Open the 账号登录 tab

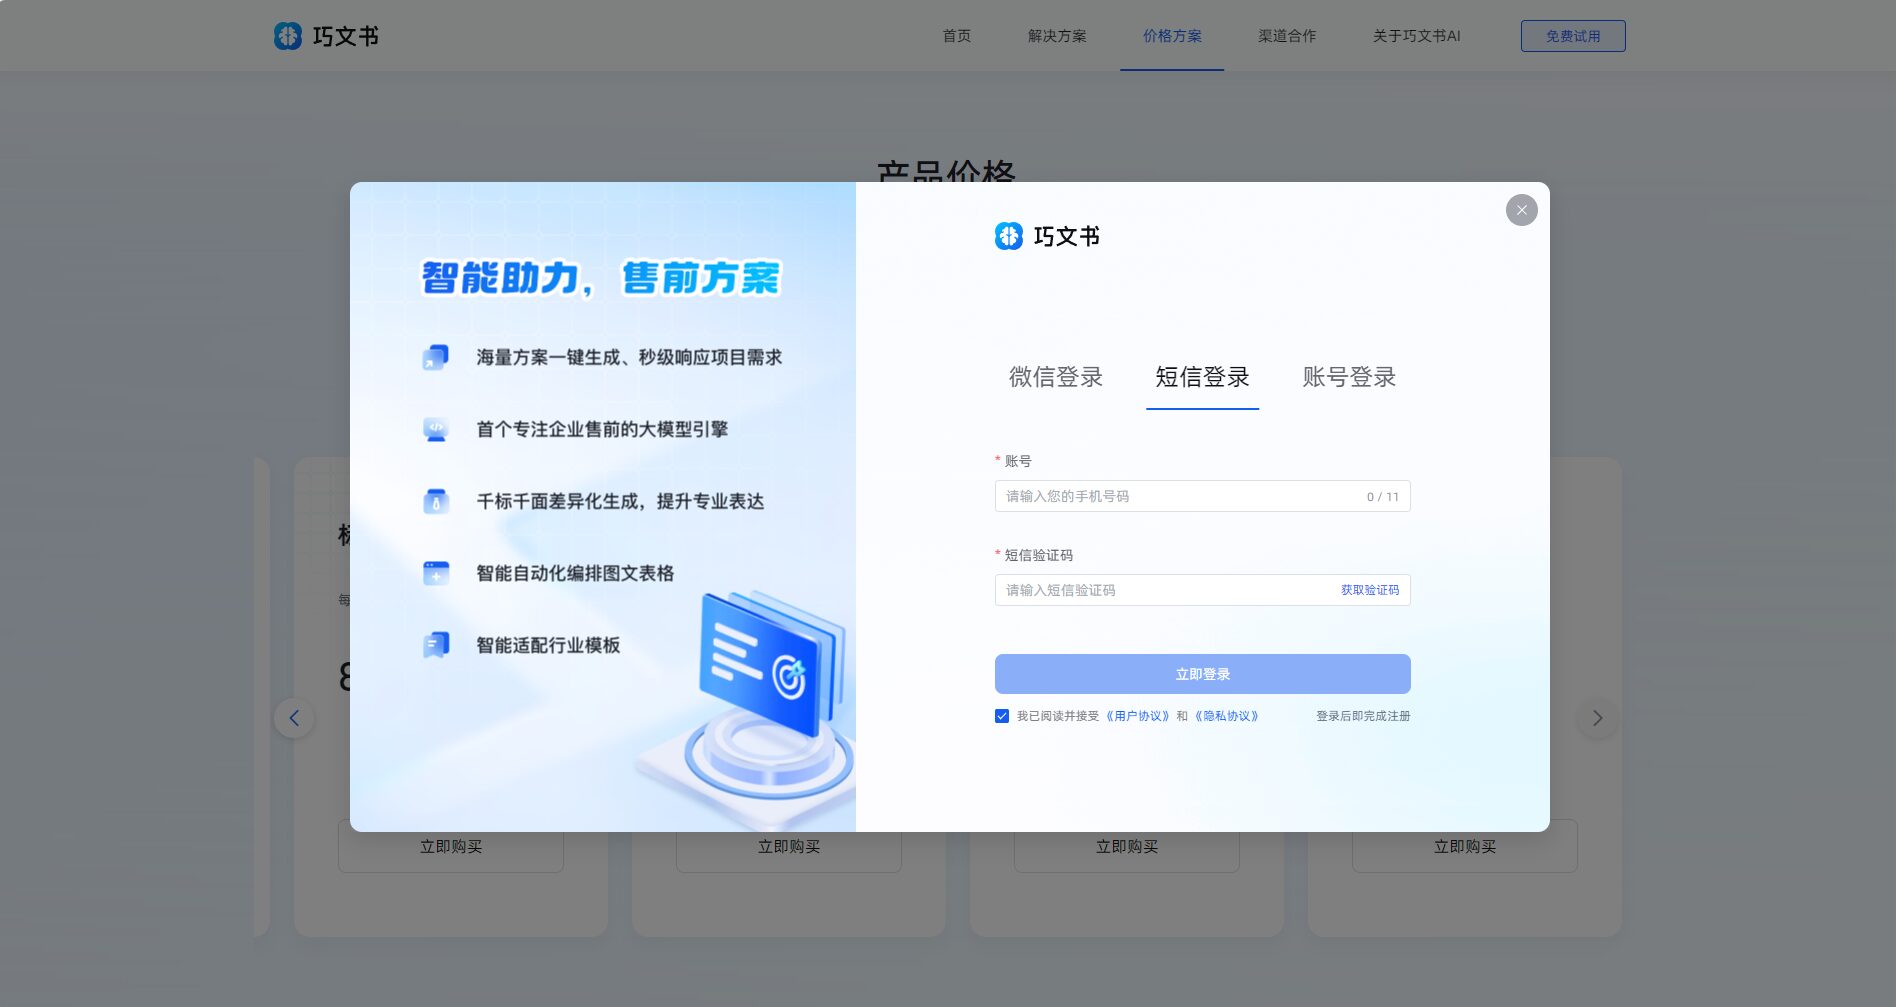[1349, 378]
